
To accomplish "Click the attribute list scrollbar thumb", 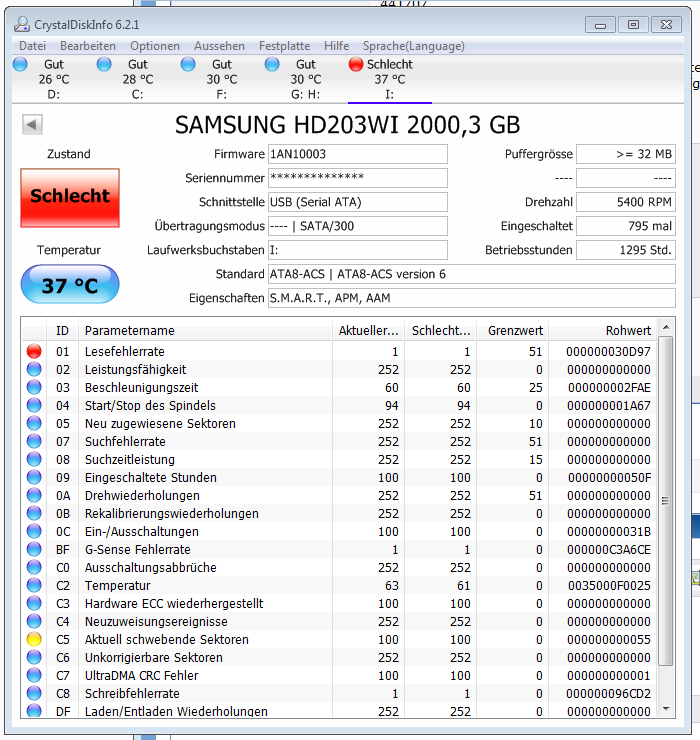I will click(666, 501).
